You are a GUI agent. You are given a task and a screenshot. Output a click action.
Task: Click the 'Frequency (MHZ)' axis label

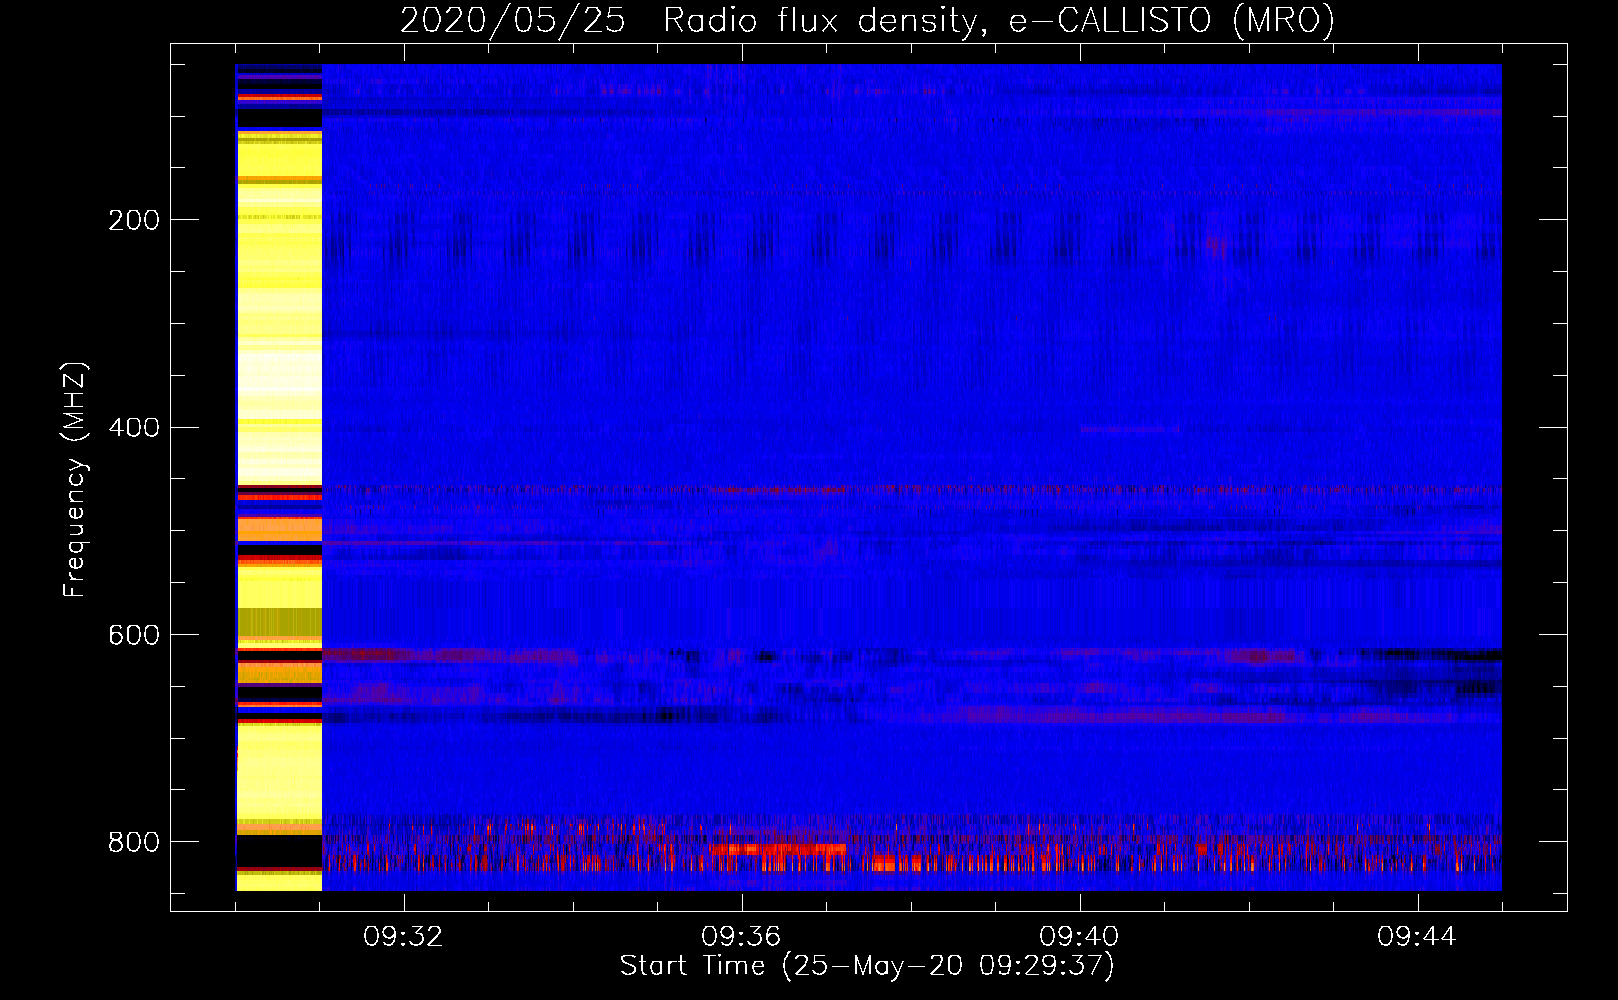tap(75, 480)
